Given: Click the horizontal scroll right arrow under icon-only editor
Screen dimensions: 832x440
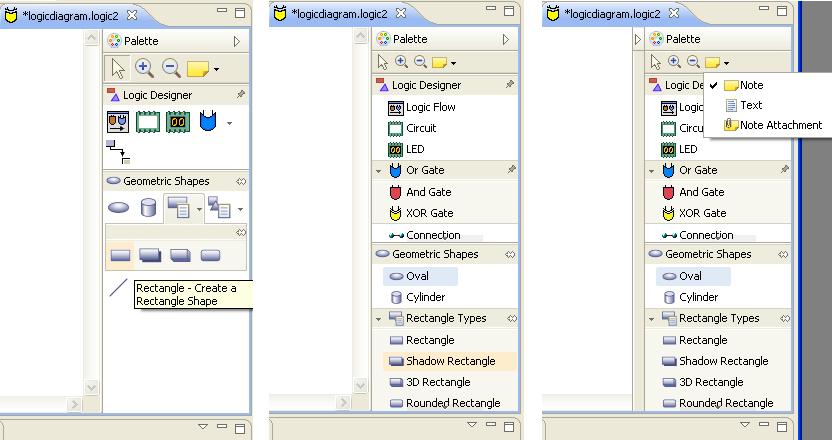Looking at the screenshot, I should 74,405.
